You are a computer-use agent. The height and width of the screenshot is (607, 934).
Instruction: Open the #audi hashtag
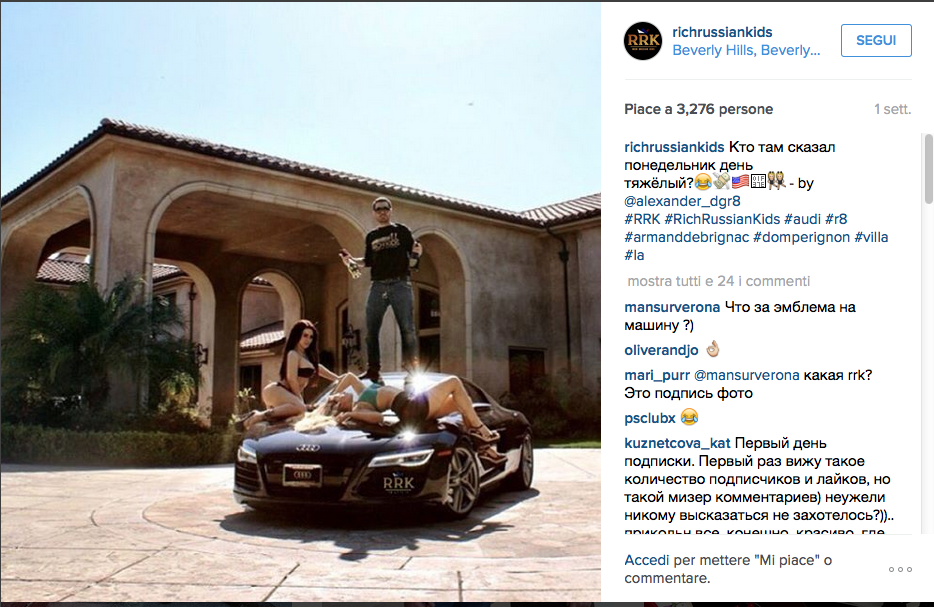pos(802,219)
